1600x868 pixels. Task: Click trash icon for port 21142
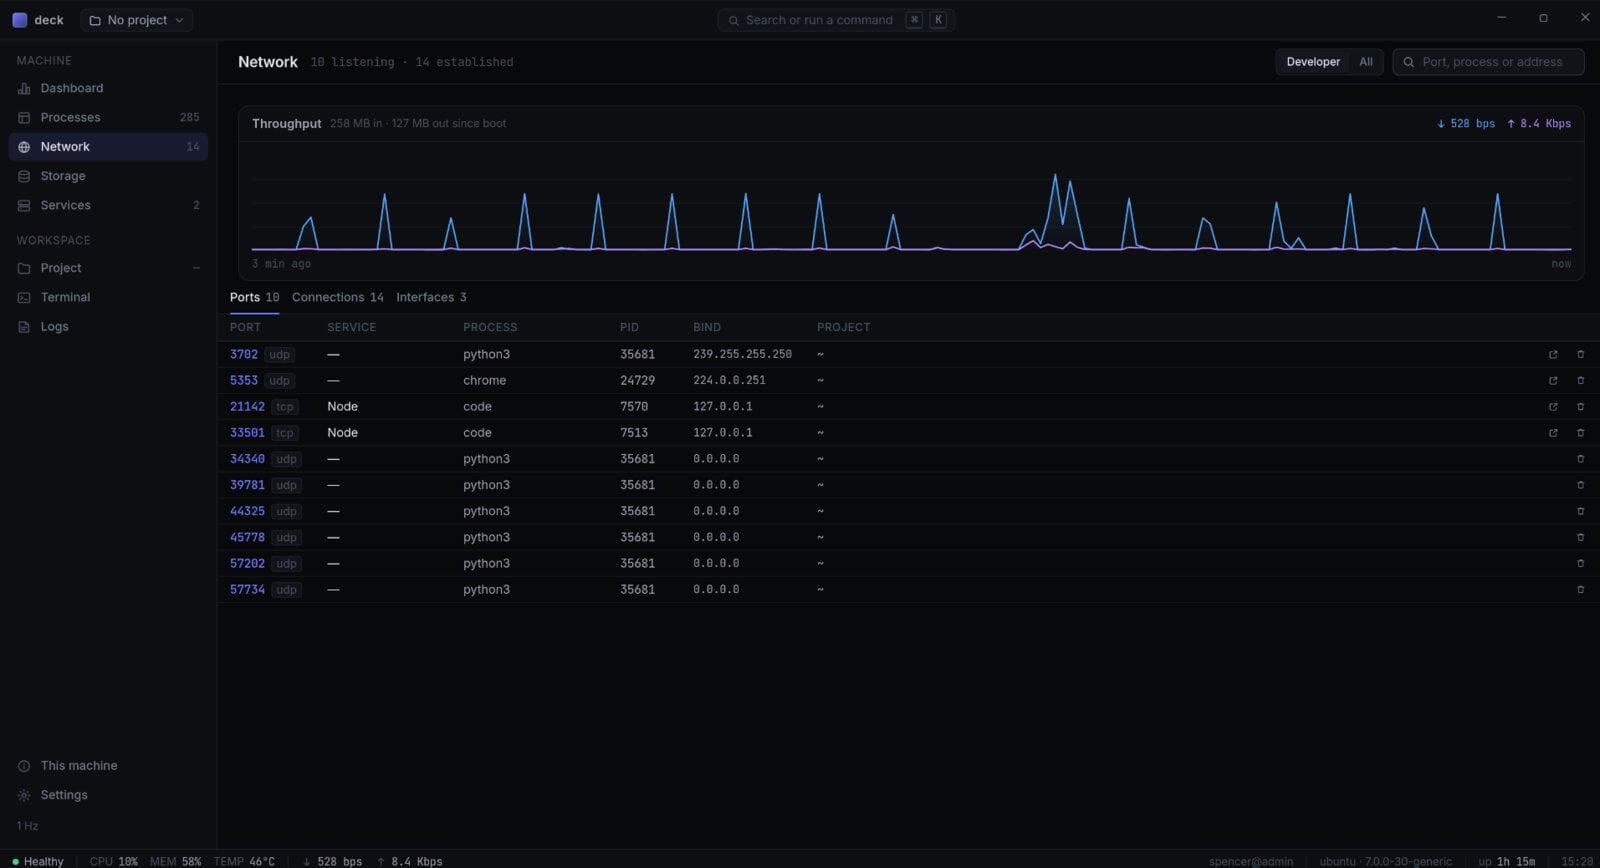[x=1581, y=406]
